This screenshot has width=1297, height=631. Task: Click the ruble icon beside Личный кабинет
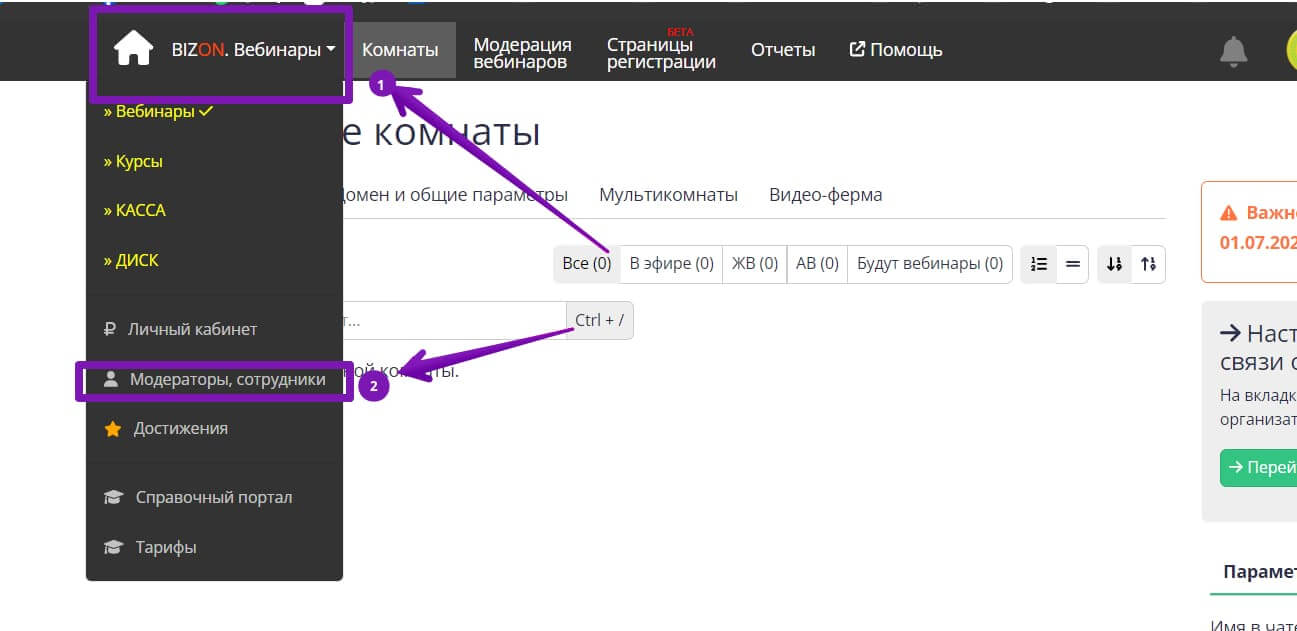[110, 329]
